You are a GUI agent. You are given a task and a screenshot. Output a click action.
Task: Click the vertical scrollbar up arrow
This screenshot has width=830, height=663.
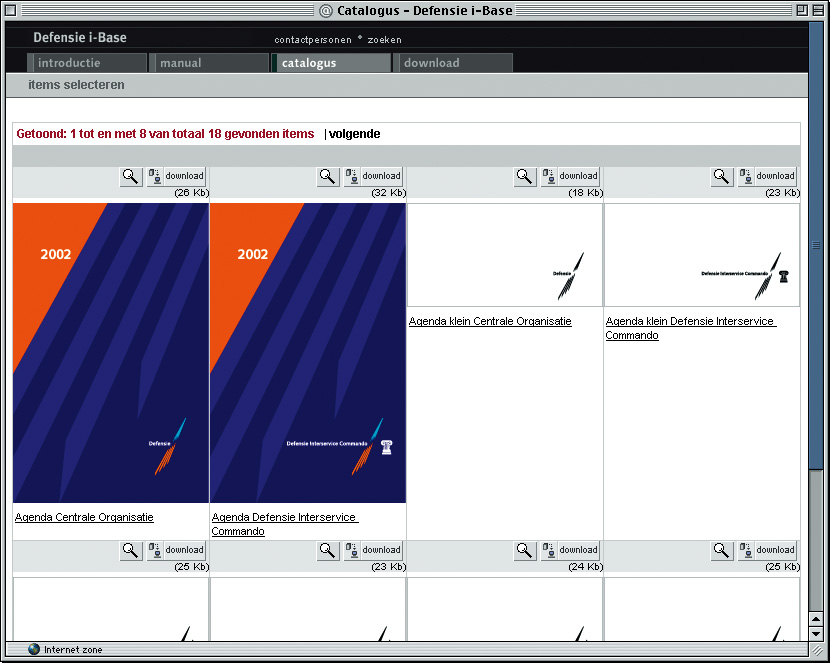pos(816,619)
